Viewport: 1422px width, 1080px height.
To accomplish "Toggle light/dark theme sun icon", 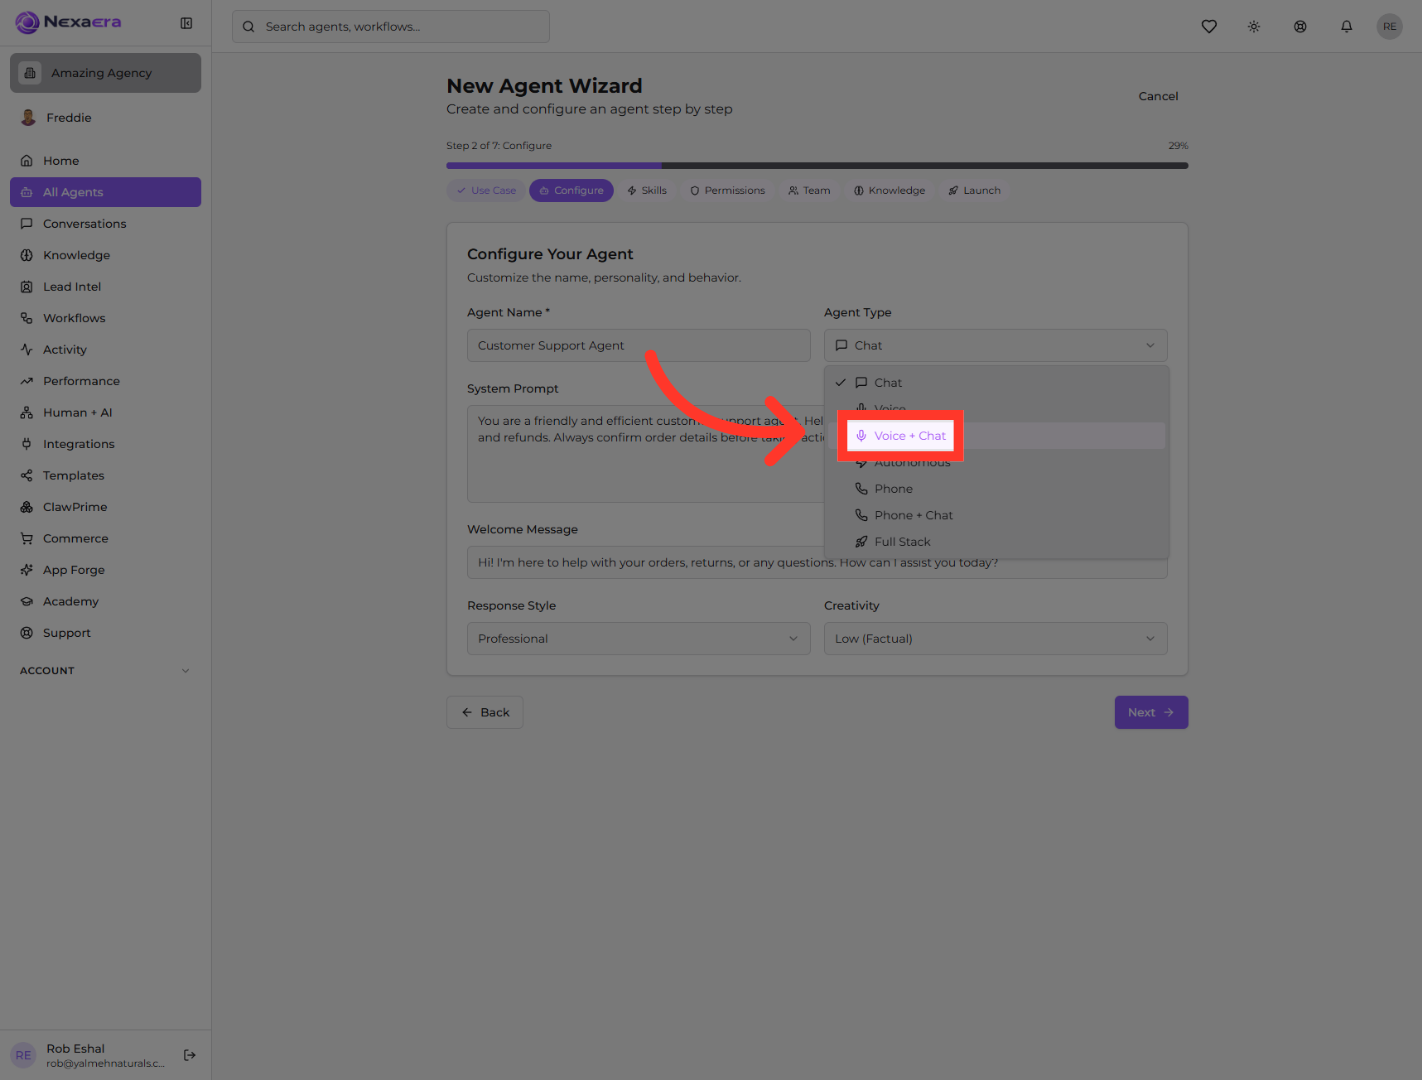I will (1254, 27).
